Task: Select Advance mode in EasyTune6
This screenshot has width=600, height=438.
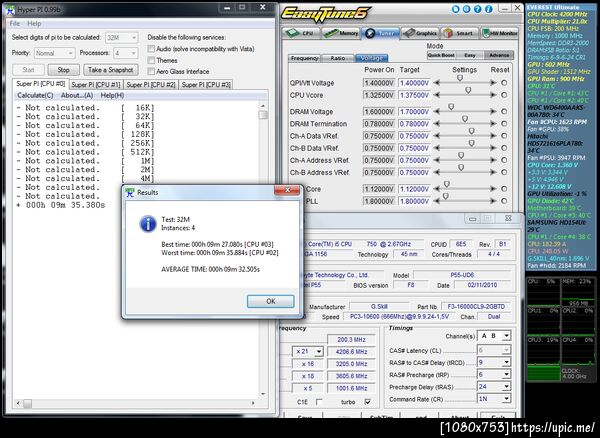Action: 499,55
